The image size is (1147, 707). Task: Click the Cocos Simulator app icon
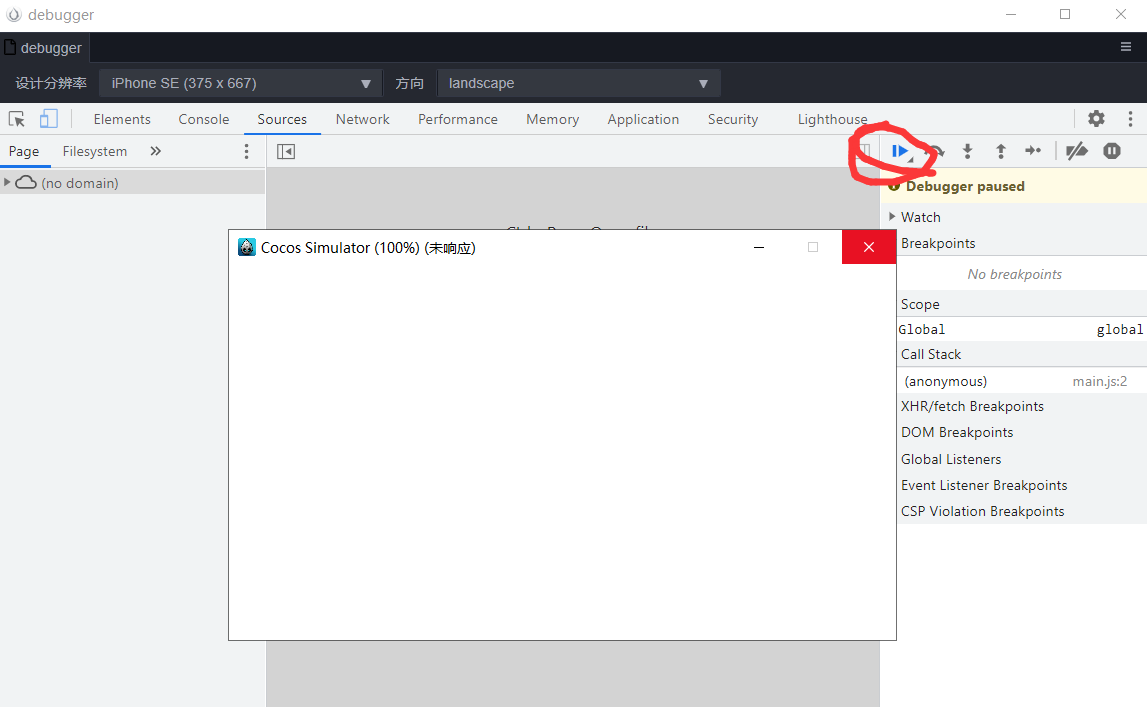[247, 247]
